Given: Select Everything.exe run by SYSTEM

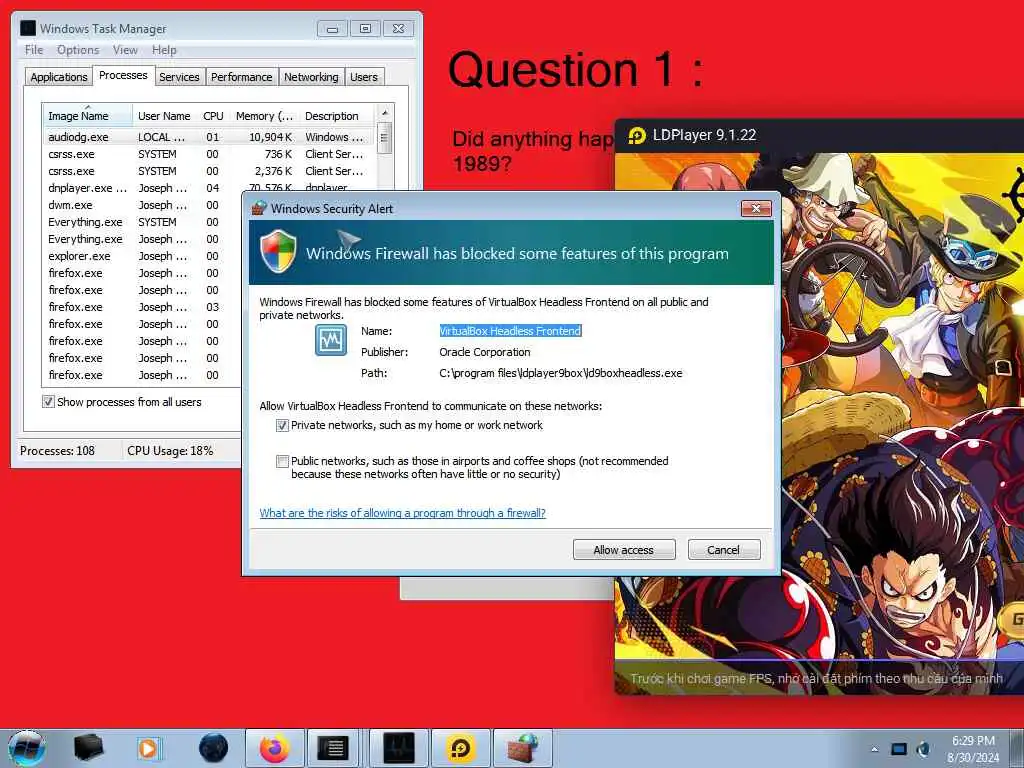Looking at the screenshot, I should pyautogui.click(x=142, y=222).
